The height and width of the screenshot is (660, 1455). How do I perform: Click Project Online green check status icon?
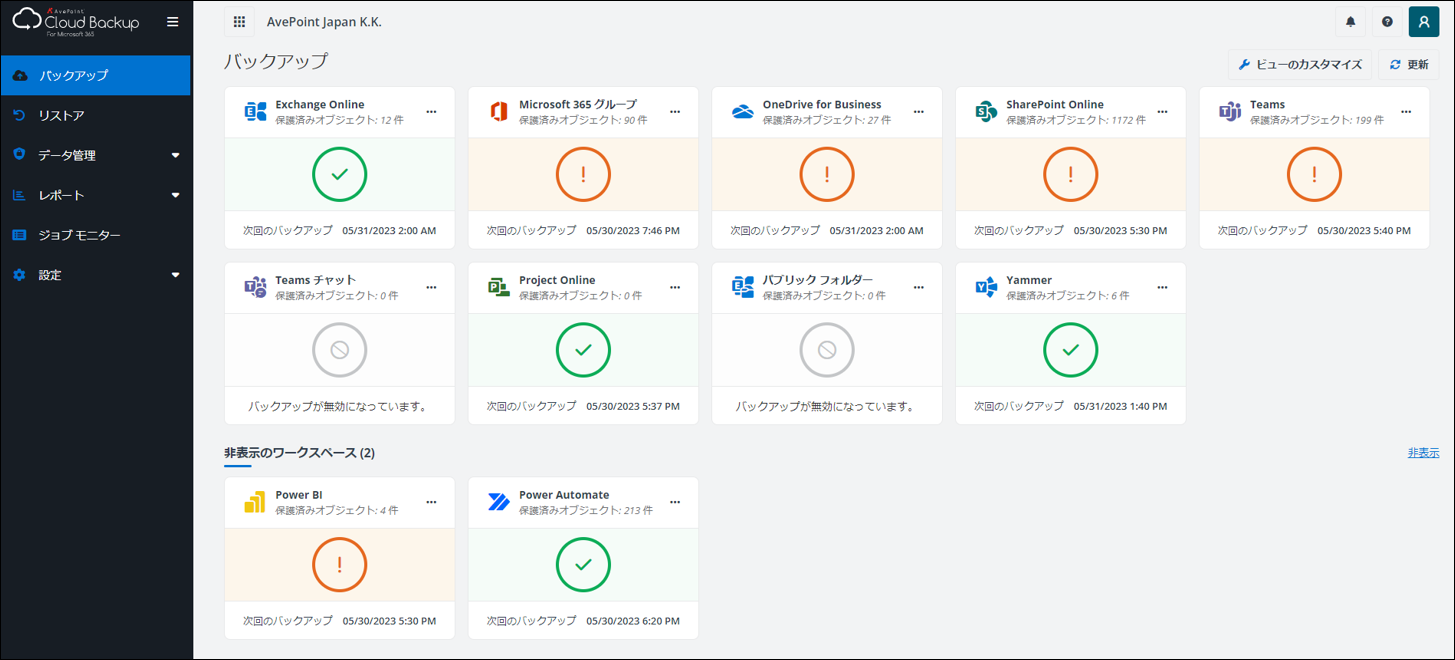tap(583, 350)
